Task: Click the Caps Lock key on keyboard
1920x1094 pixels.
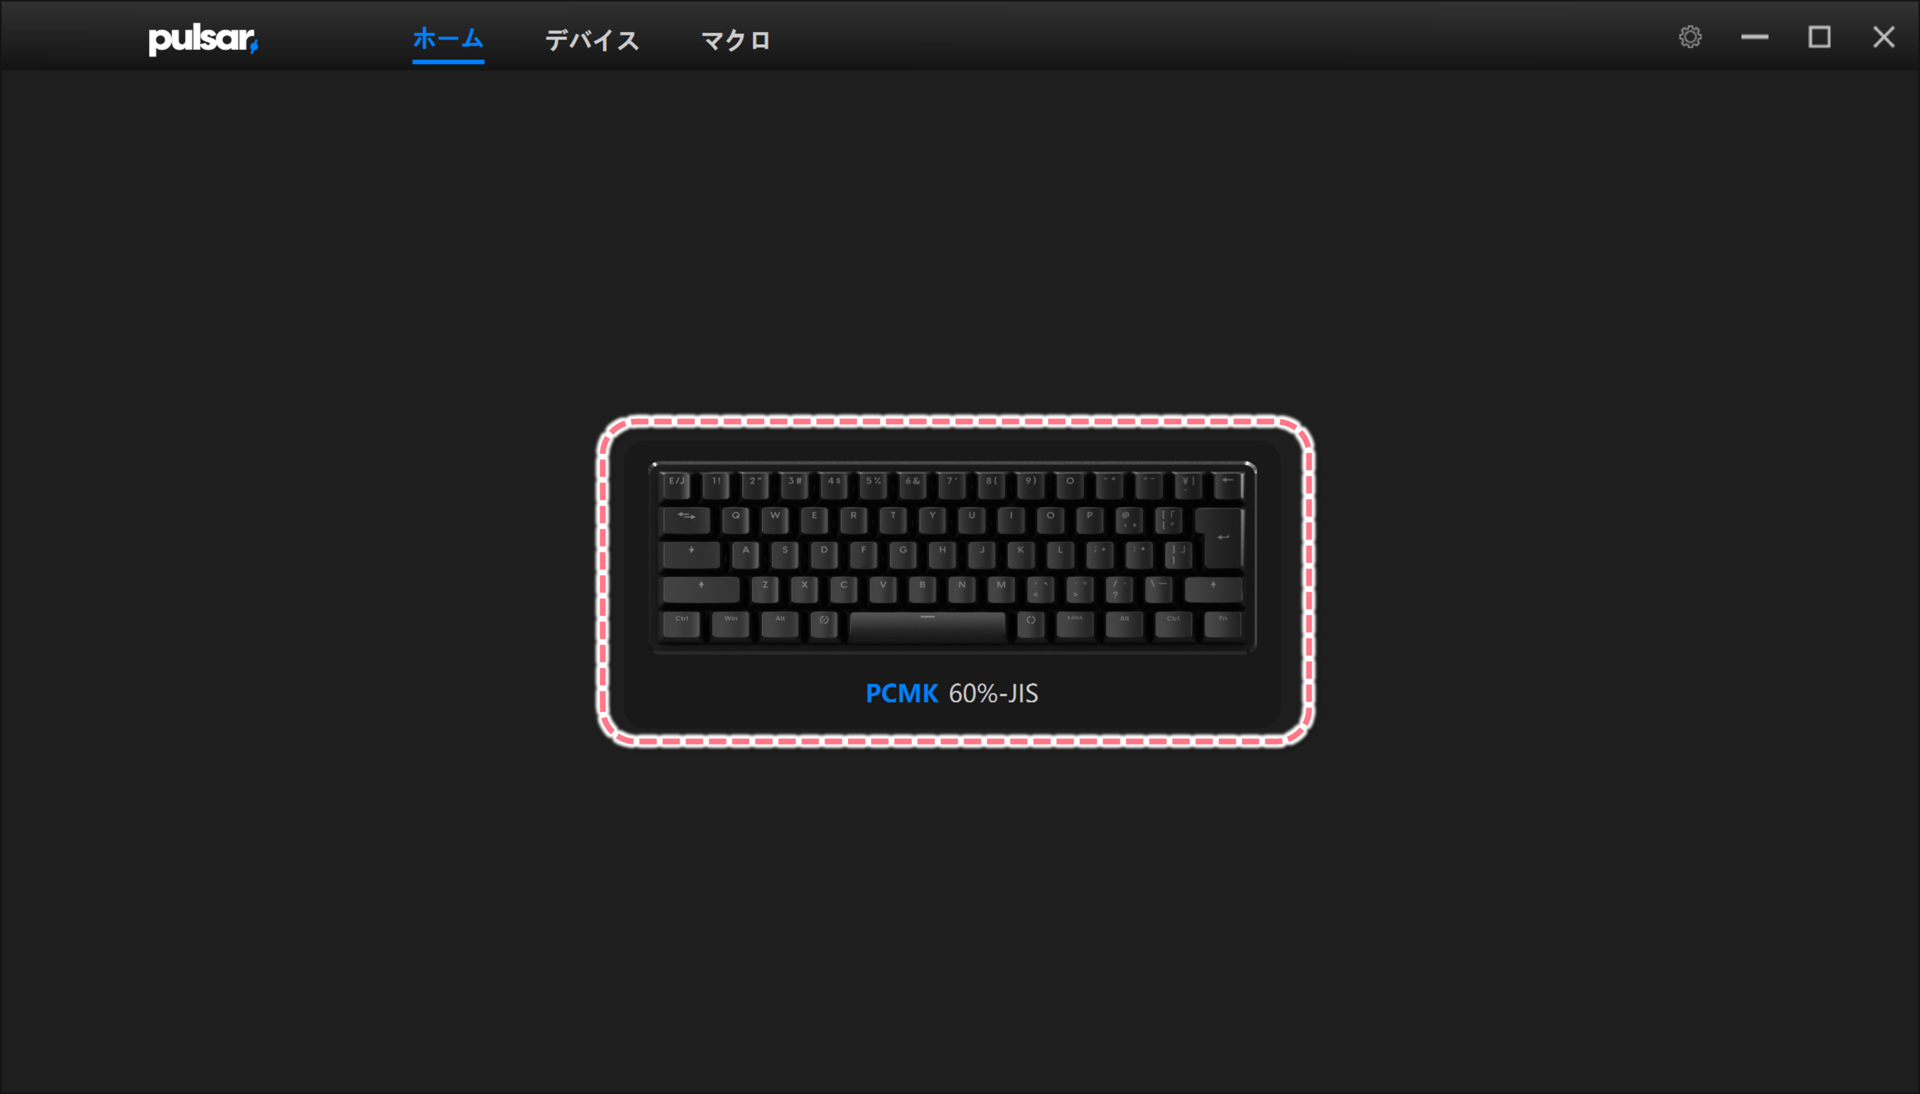Action: click(691, 555)
